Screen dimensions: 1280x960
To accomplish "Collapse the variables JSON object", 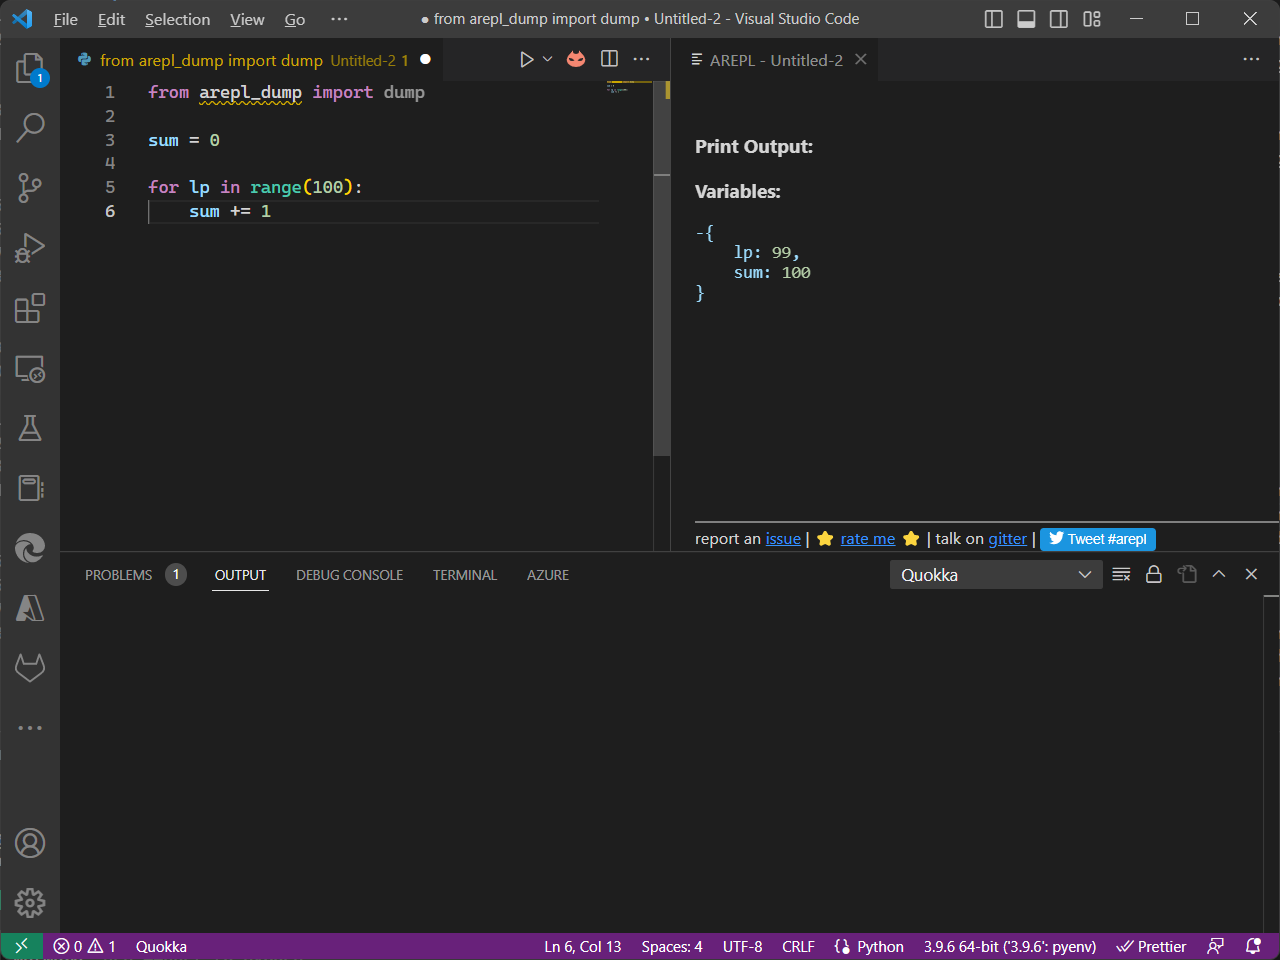I will [x=699, y=232].
